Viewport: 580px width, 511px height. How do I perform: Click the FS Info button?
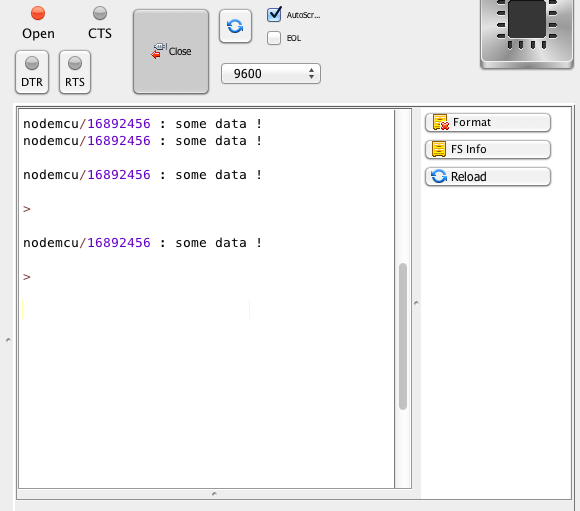point(488,149)
